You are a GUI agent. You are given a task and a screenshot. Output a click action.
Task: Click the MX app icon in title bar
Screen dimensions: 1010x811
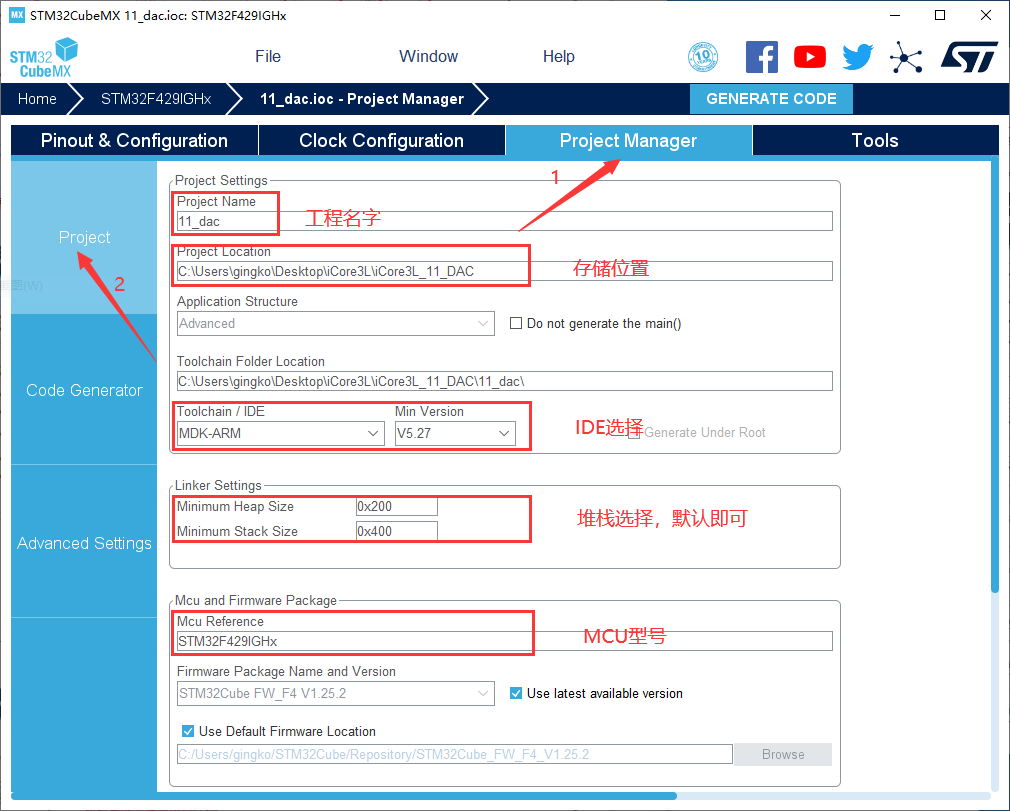[x=16, y=15]
